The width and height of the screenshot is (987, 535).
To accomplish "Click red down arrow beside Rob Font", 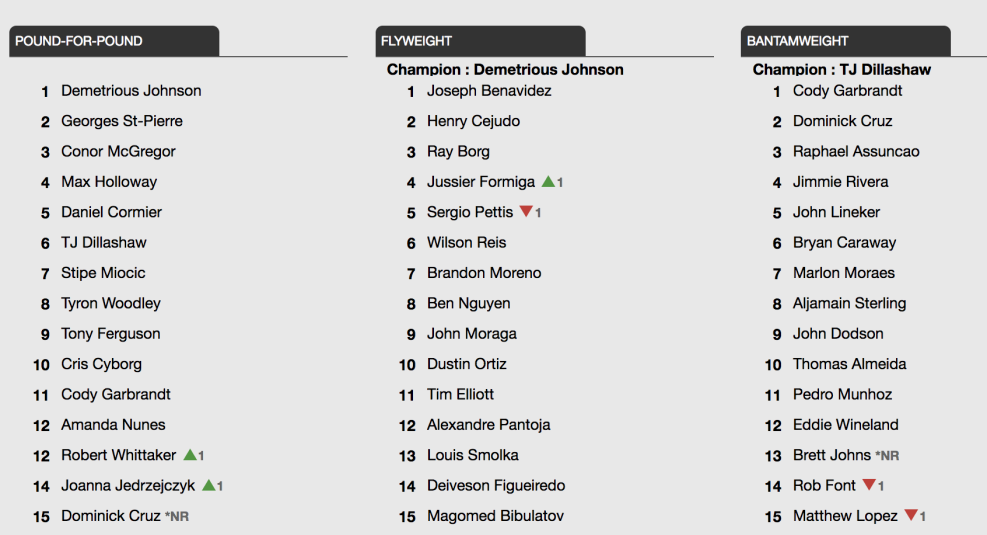I will pos(869,485).
